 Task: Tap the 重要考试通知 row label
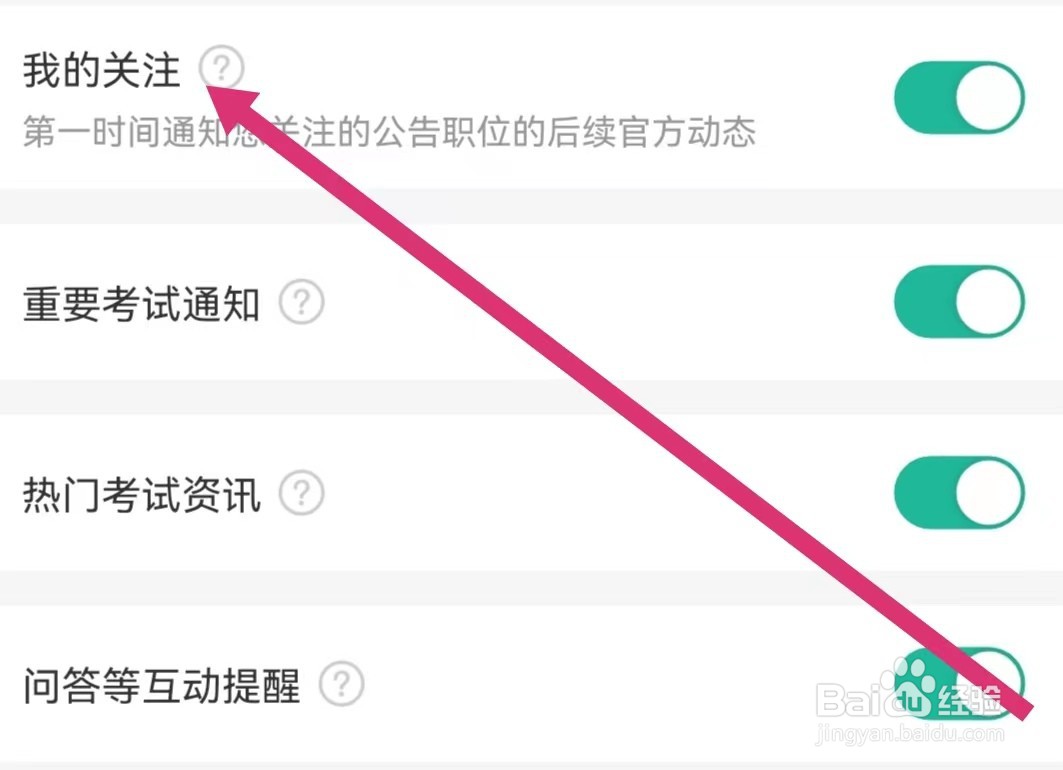(x=142, y=304)
